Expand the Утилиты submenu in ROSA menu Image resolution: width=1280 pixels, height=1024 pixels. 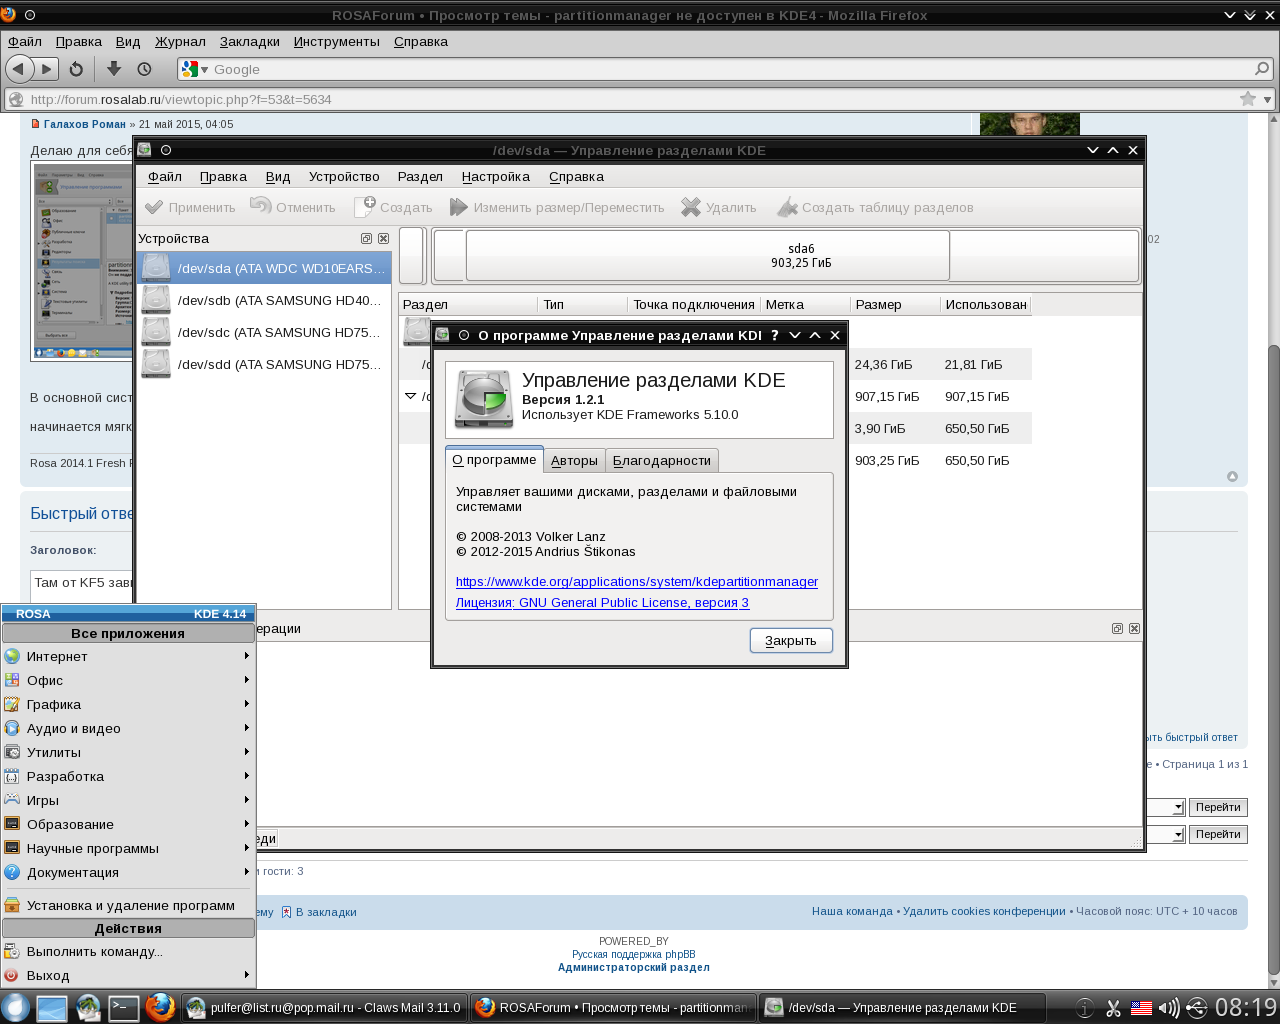(x=128, y=752)
